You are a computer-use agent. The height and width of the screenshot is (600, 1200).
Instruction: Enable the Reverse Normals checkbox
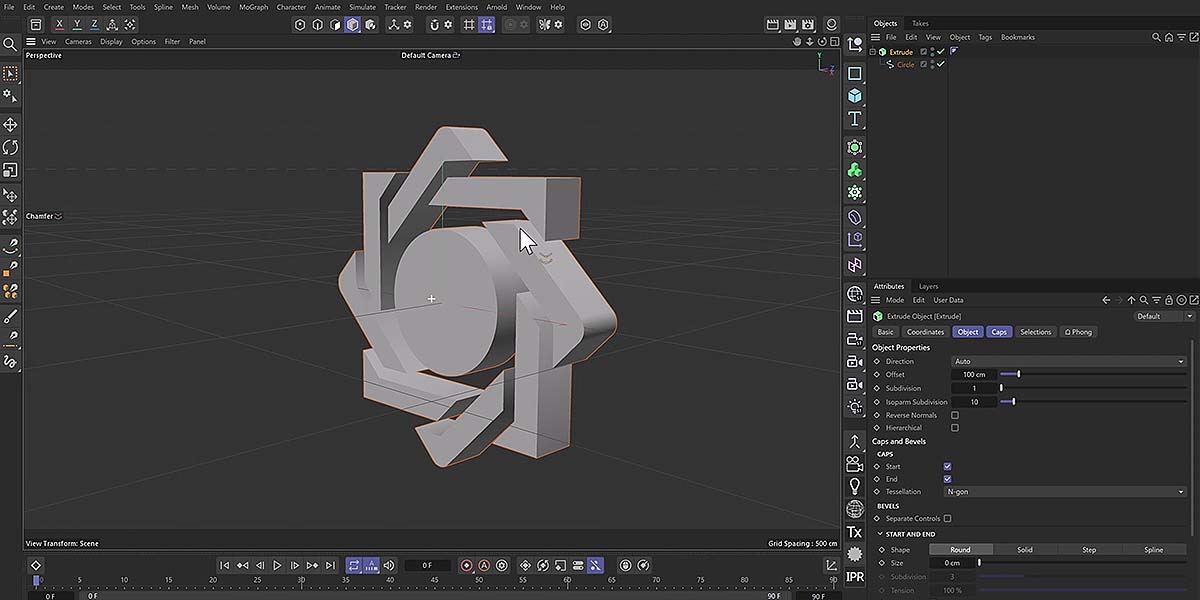click(955, 415)
